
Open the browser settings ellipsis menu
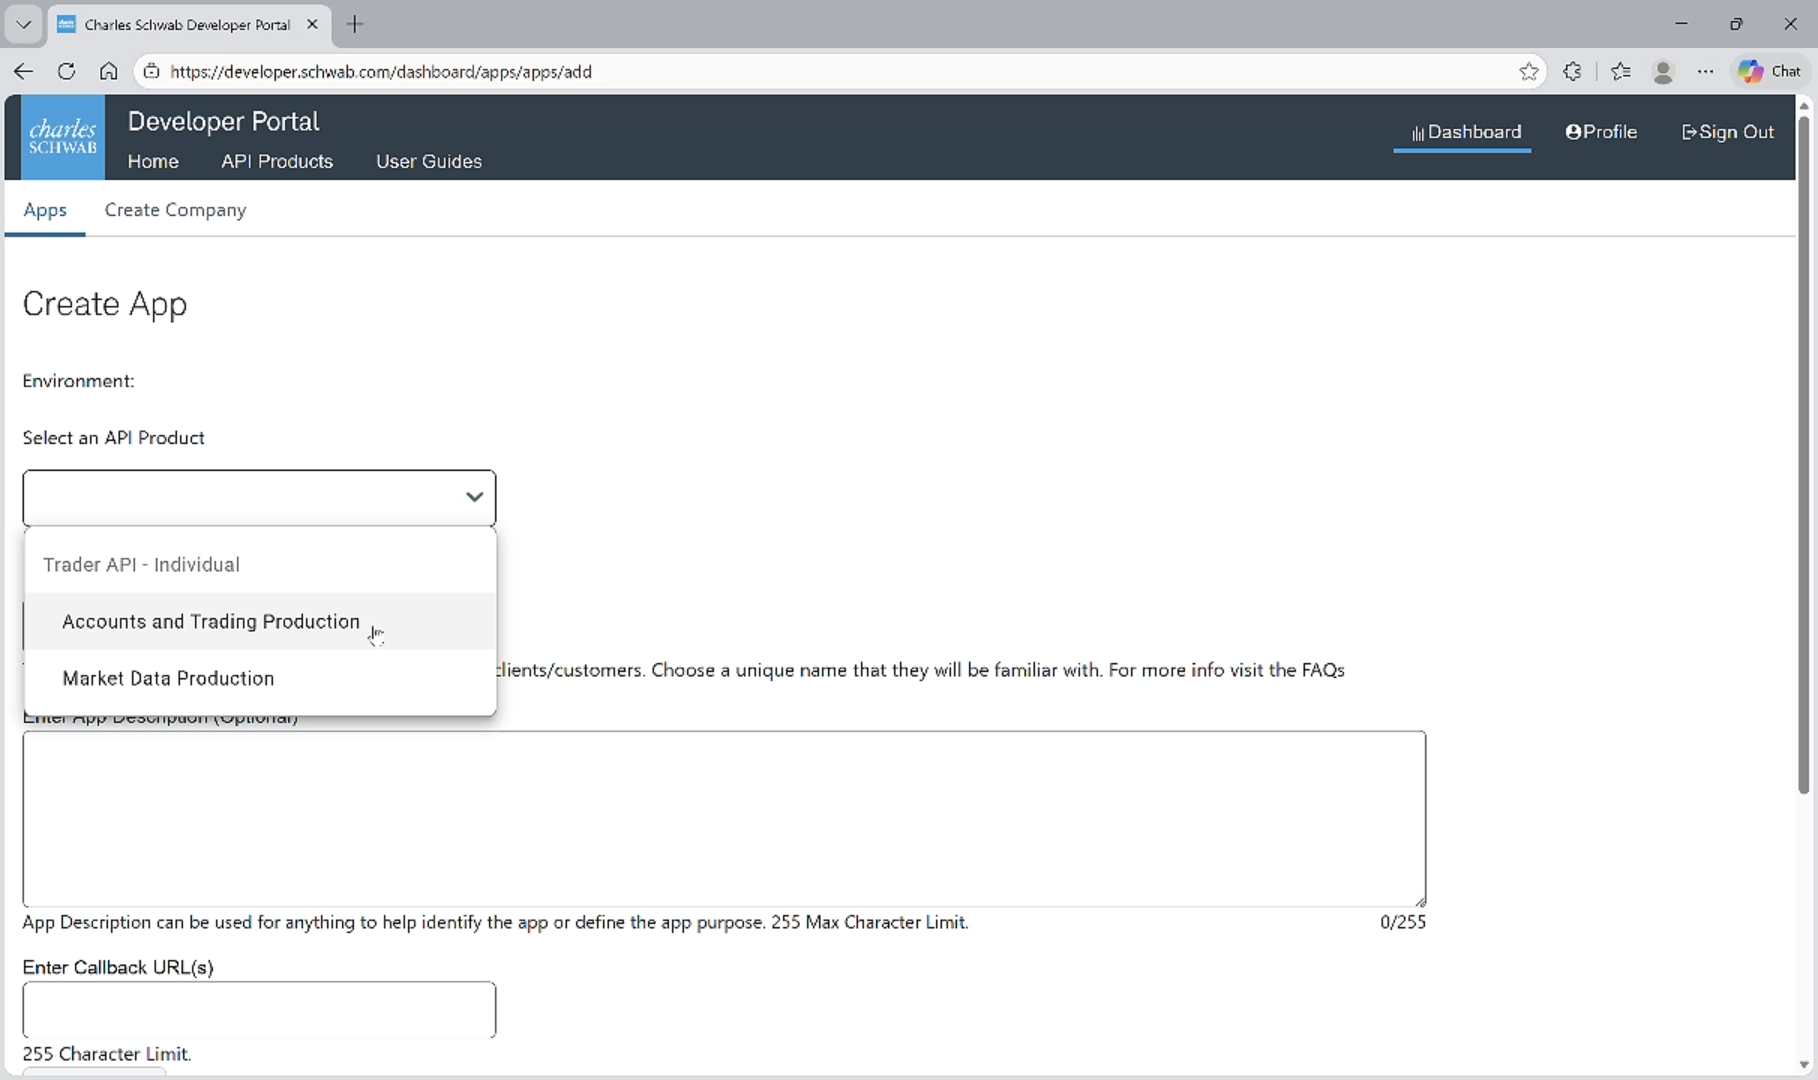coord(1706,71)
